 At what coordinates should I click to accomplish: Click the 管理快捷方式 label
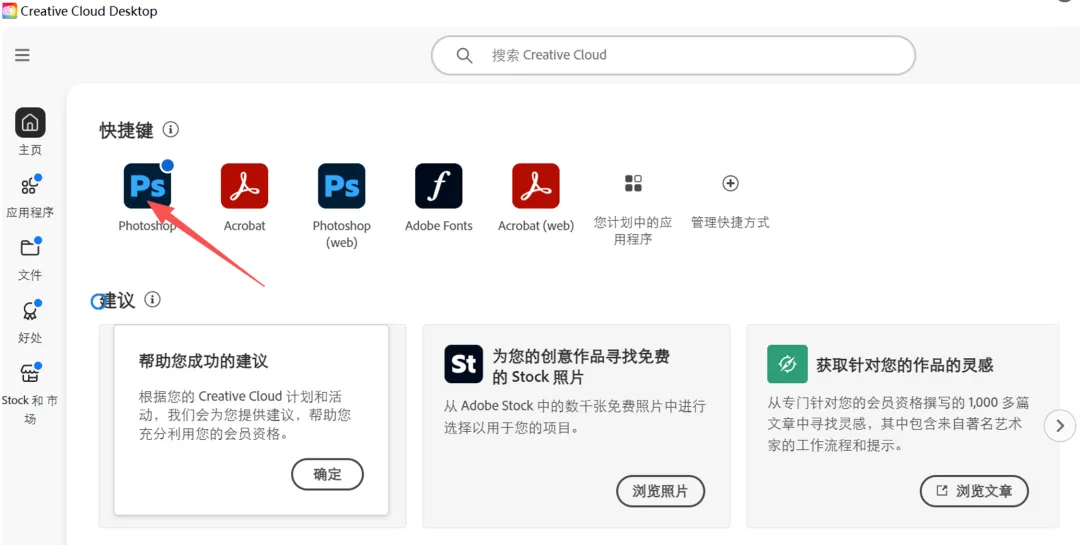click(x=730, y=223)
